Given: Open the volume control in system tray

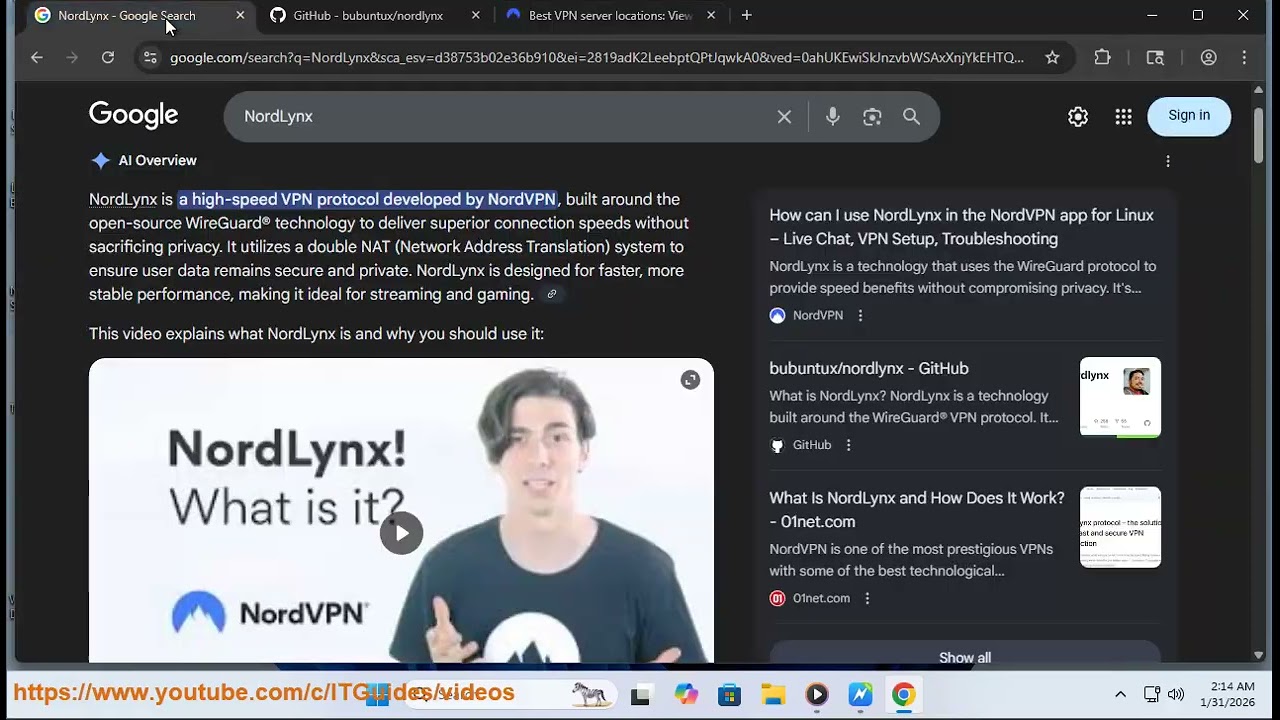Looking at the screenshot, I should point(1176,695).
